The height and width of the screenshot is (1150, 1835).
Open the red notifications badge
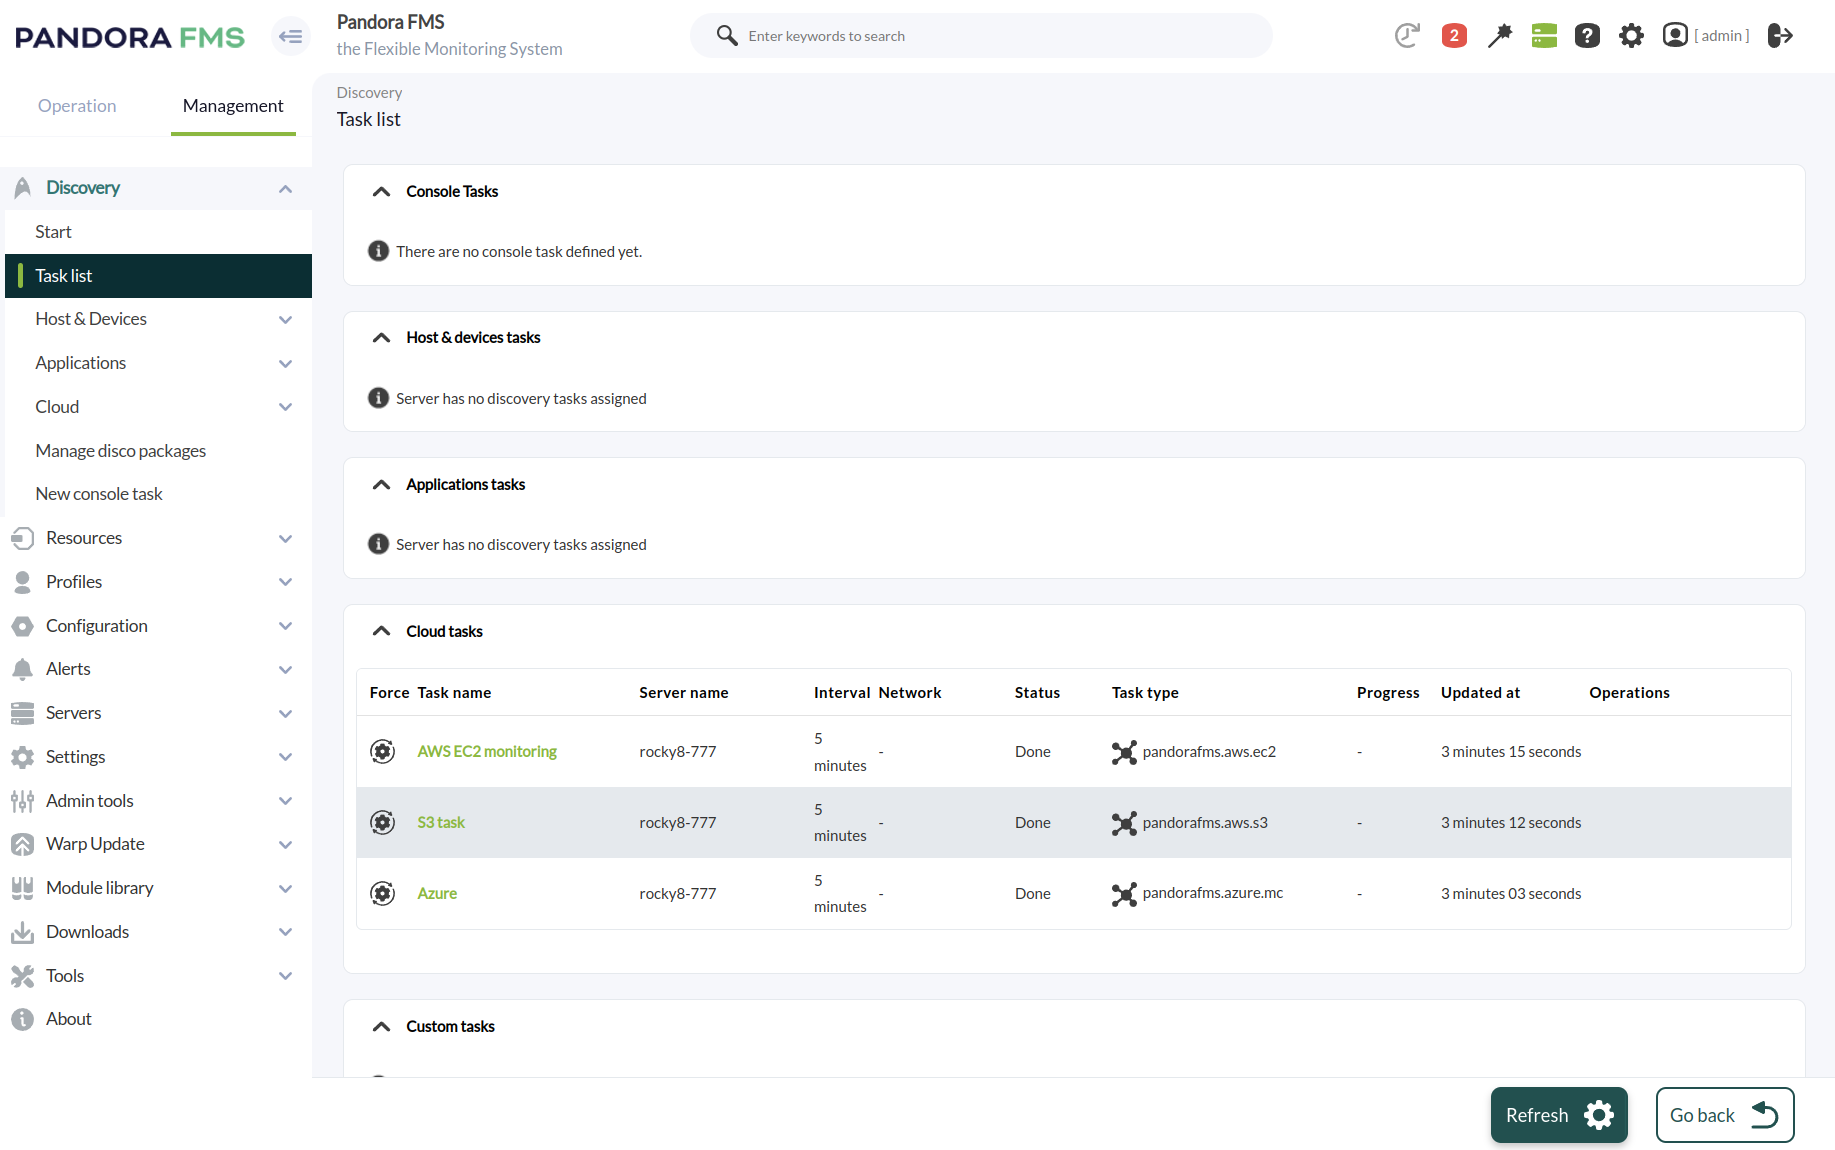(1454, 36)
